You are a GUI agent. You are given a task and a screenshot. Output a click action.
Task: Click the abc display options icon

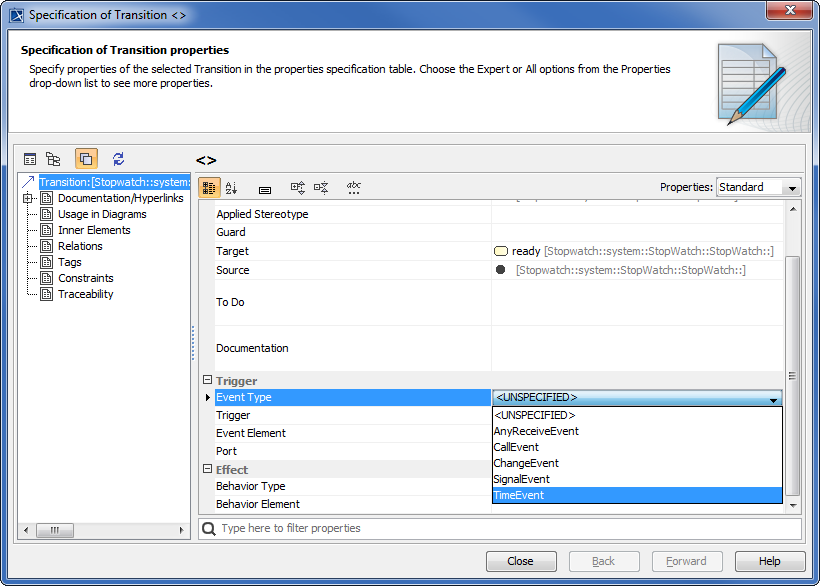pyautogui.click(x=354, y=188)
